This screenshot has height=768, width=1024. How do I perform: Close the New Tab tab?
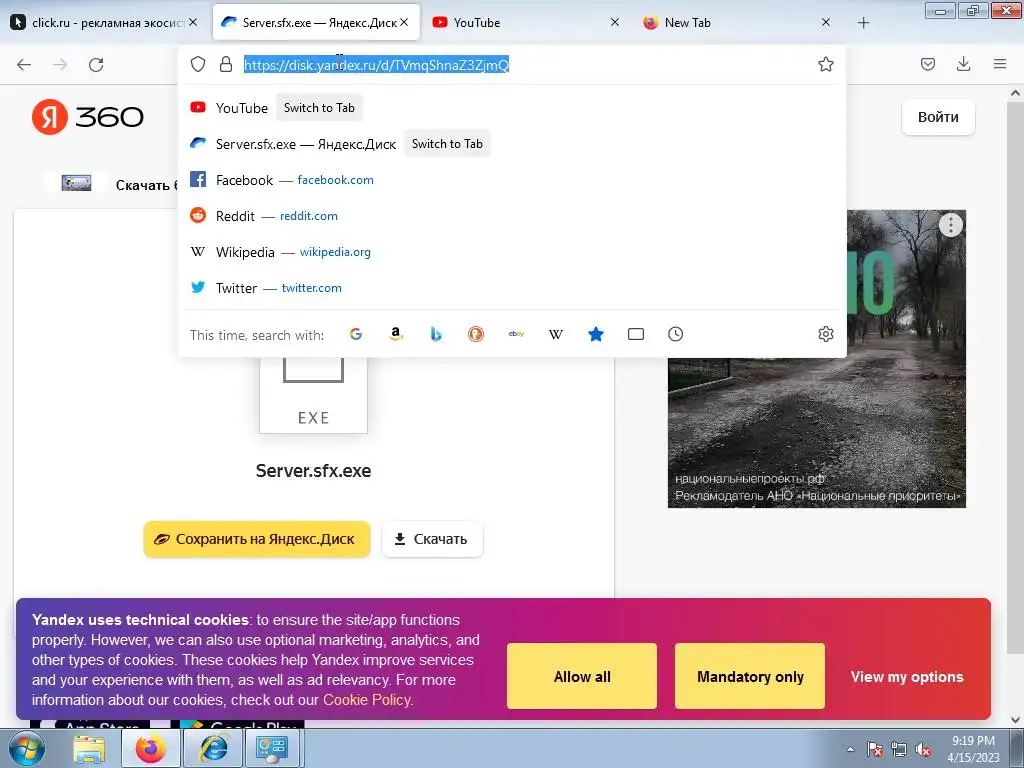pos(825,22)
